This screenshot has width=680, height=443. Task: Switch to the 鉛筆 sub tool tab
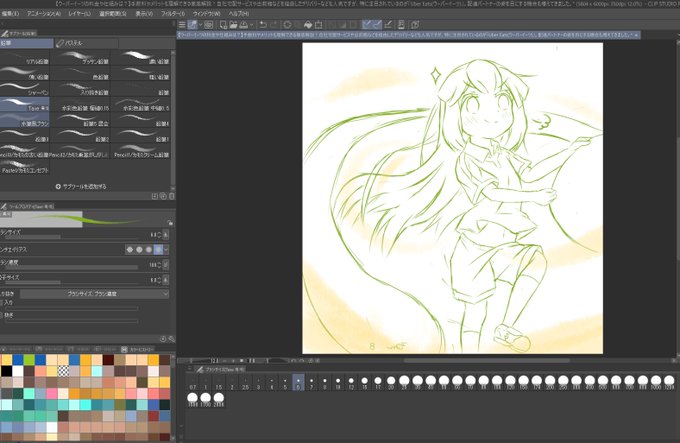(x=26, y=43)
